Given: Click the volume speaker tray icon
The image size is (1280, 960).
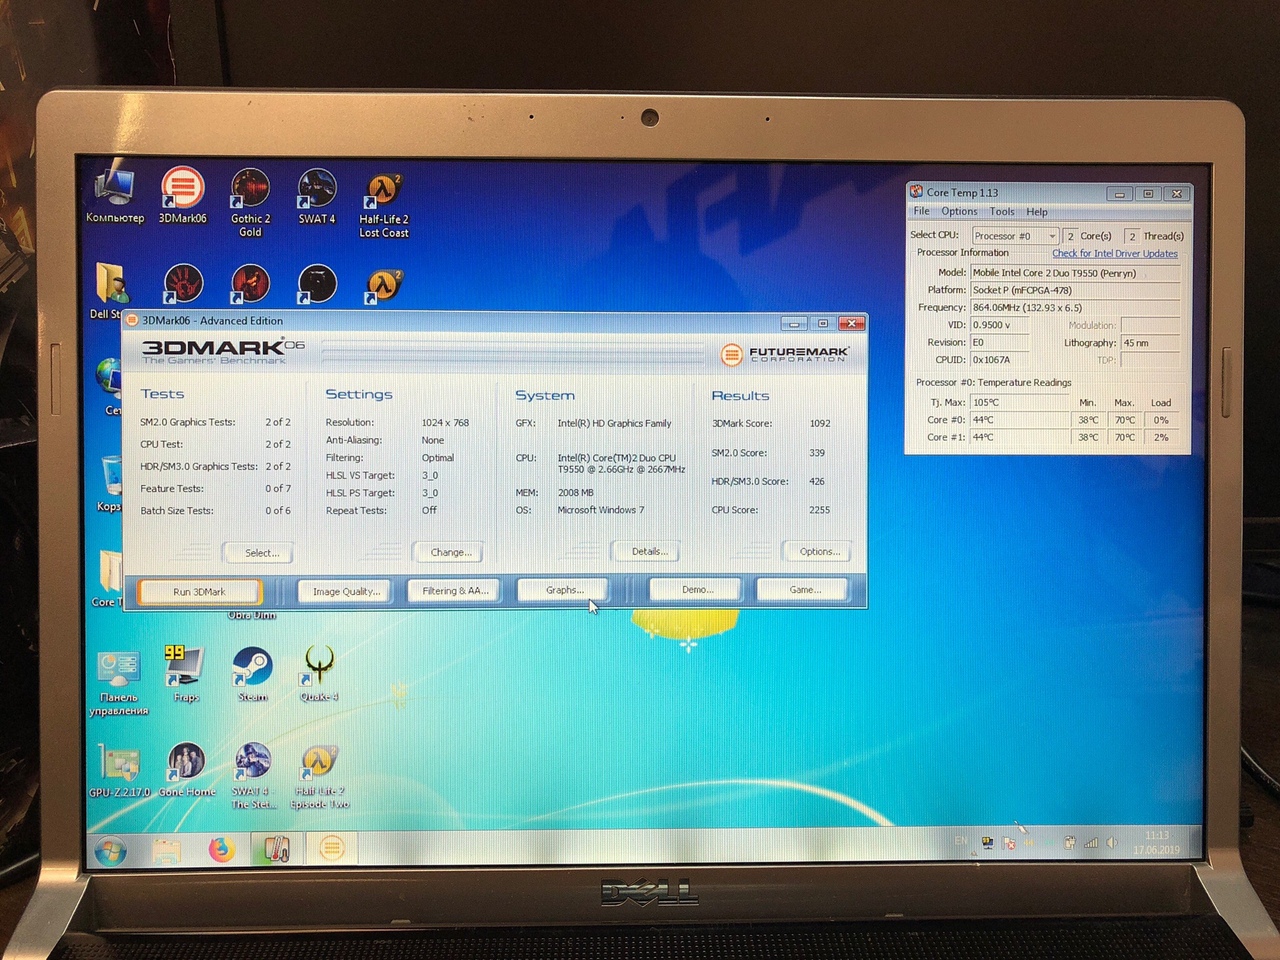Looking at the screenshot, I should pyautogui.click(x=1112, y=843).
